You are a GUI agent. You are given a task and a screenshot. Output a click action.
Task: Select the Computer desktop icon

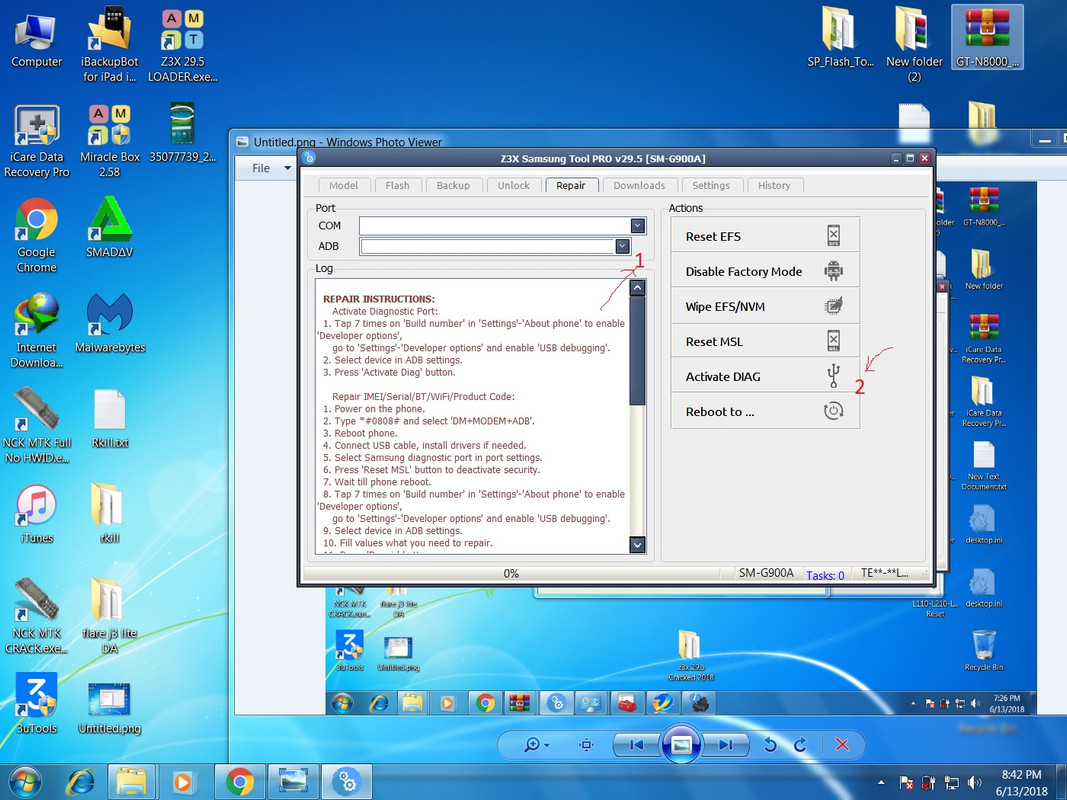[x=36, y=39]
